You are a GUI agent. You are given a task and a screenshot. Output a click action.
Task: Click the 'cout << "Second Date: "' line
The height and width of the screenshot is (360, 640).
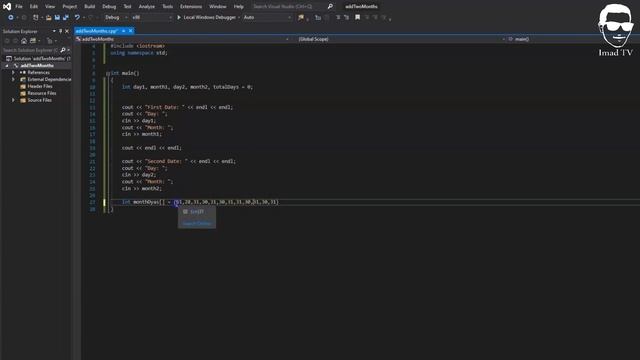[179, 161]
